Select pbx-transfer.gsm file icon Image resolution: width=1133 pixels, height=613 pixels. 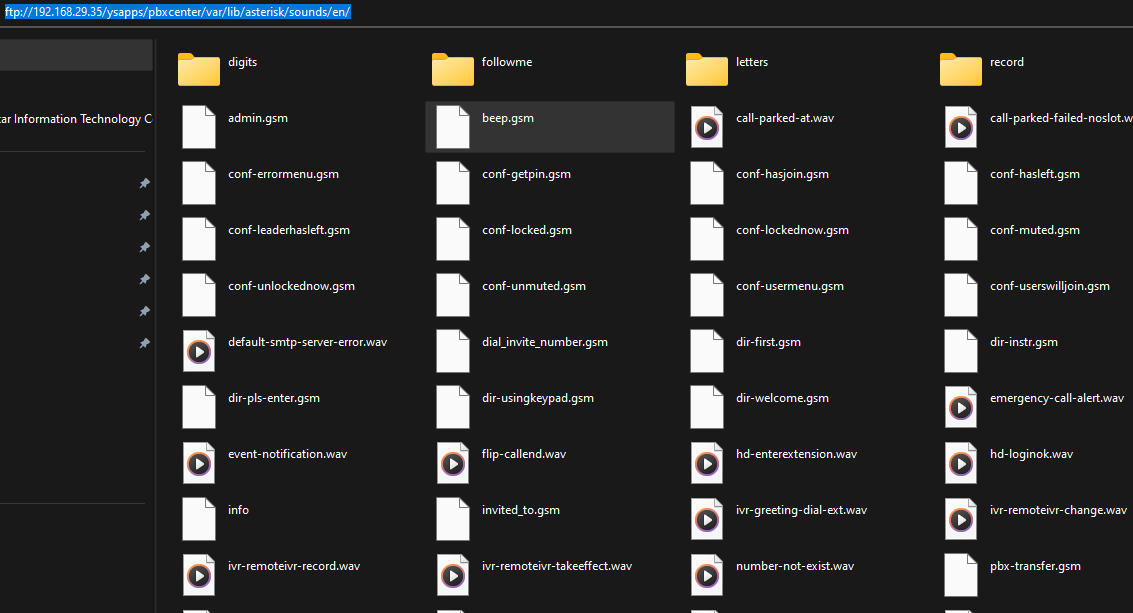pyautogui.click(x=961, y=575)
